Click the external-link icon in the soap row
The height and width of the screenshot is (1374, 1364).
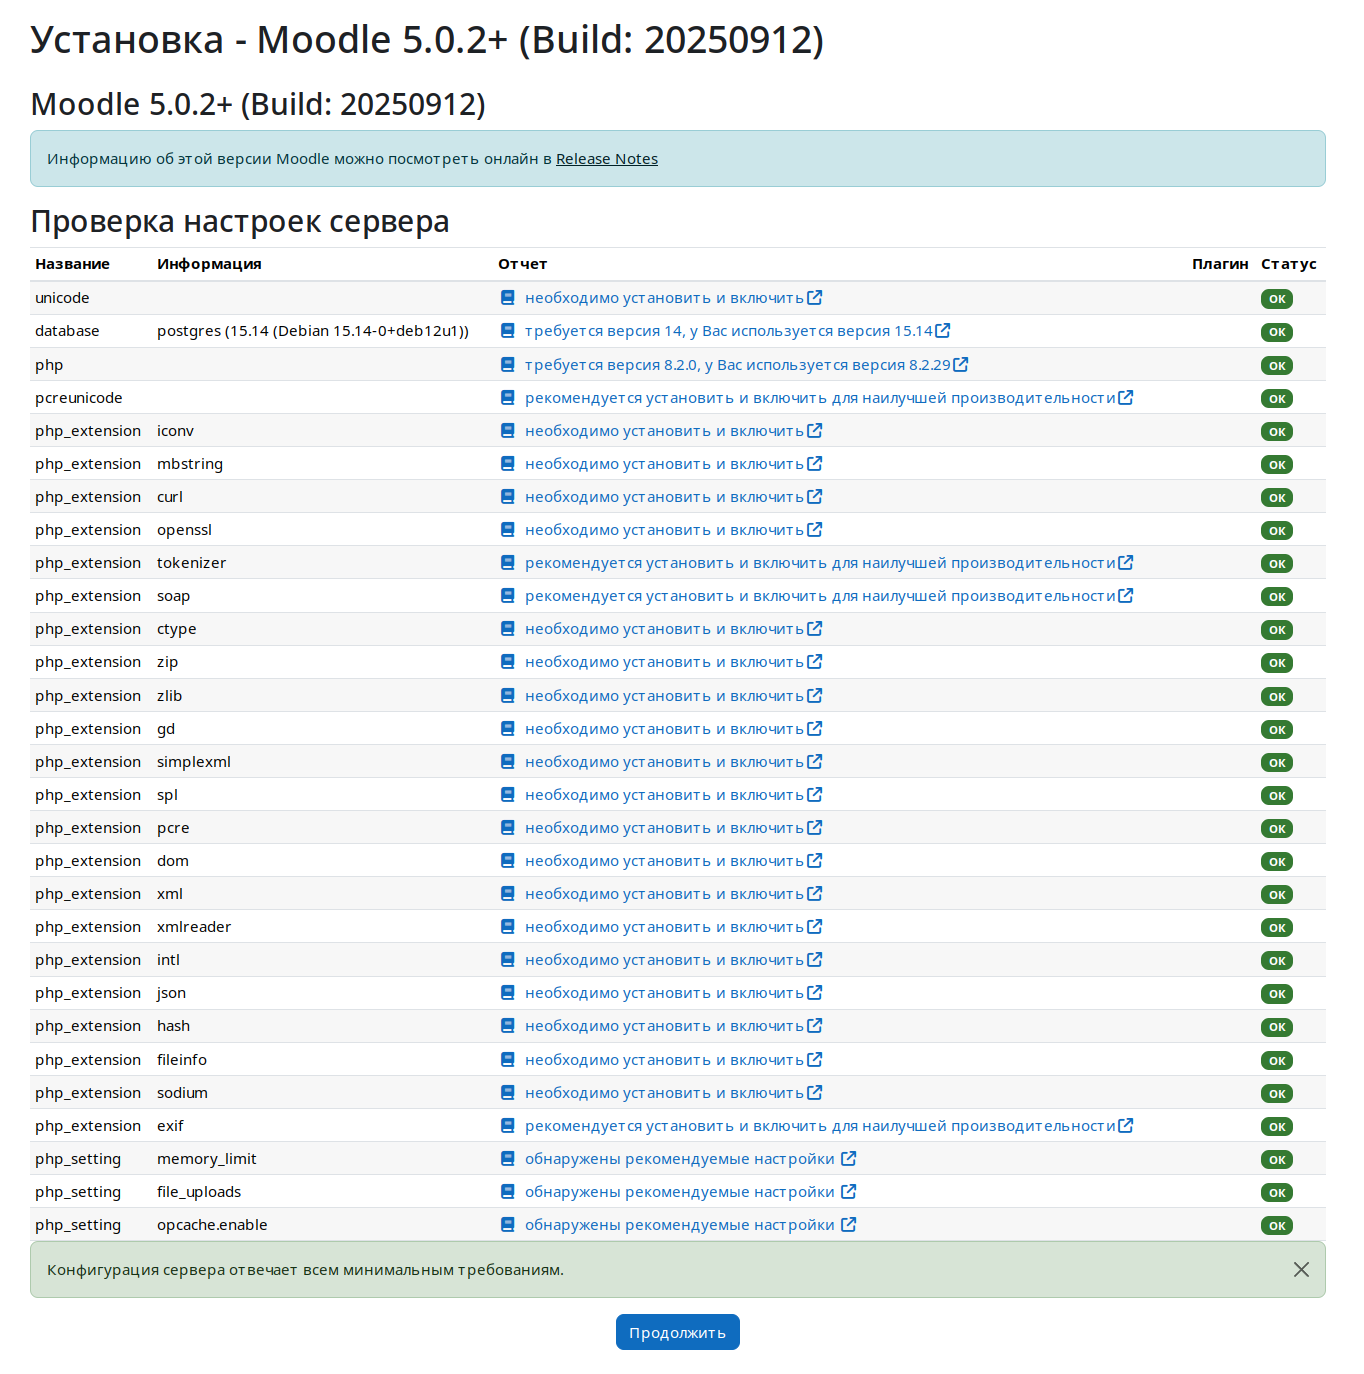[x=1126, y=595]
